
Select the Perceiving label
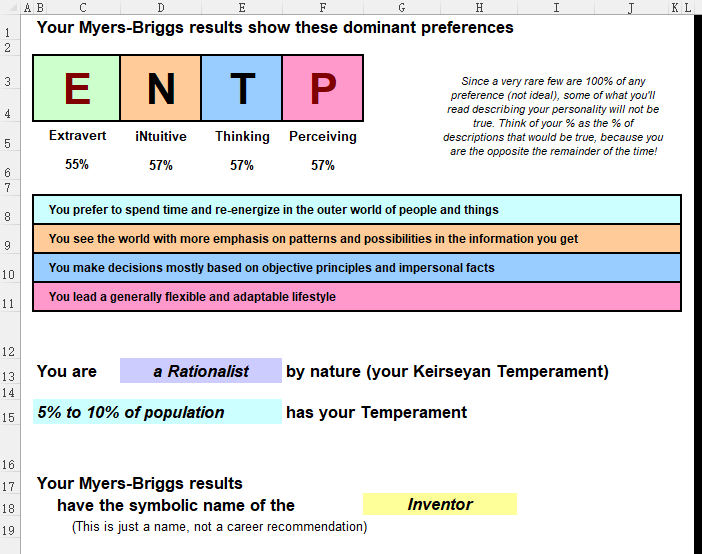(x=323, y=136)
